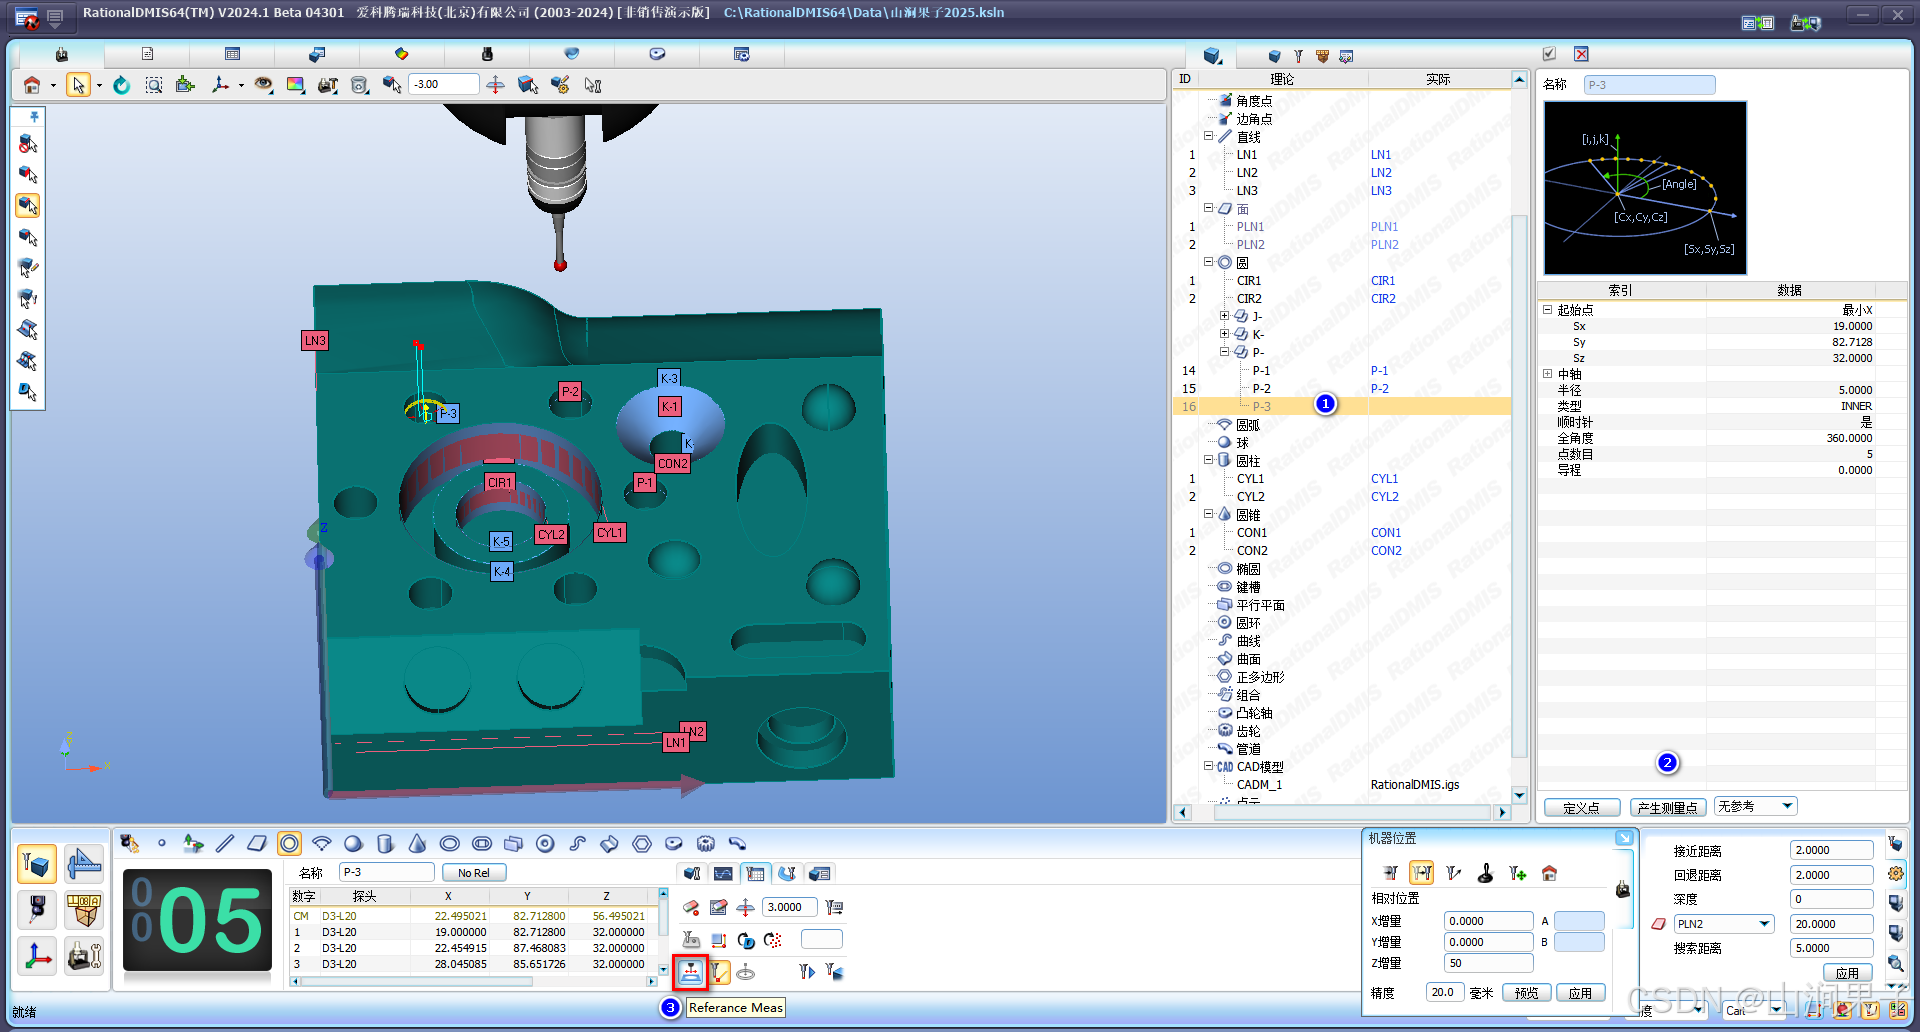Screen dimensions: 1920x1032
Task: Click the settings gear icon at right
Action: 1895,873
